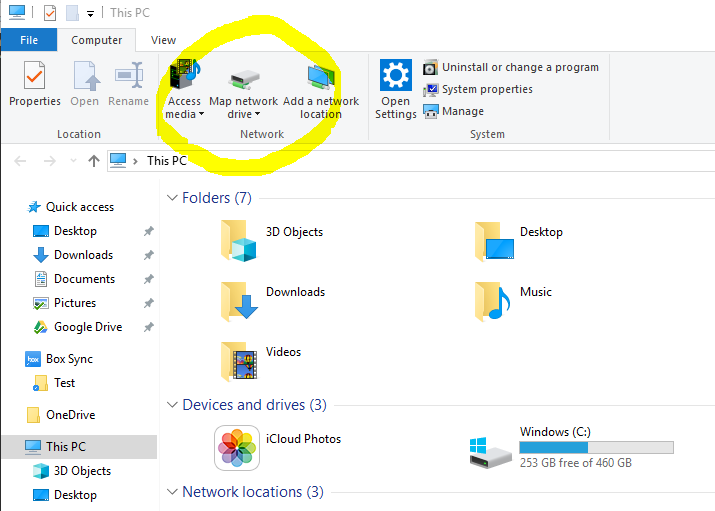Open the iCloud Photos device icon
715x511 pixels.
[237, 447]
